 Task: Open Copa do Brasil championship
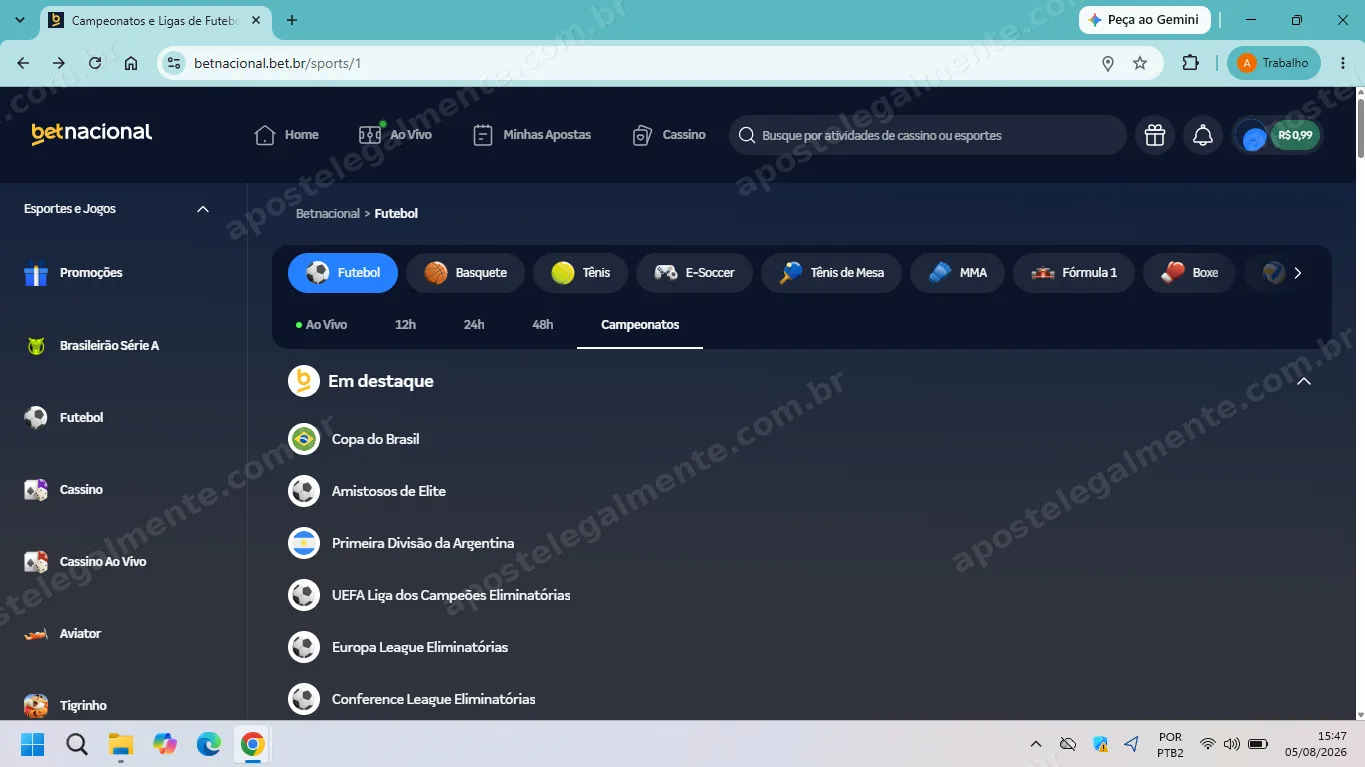pos(354,439)
